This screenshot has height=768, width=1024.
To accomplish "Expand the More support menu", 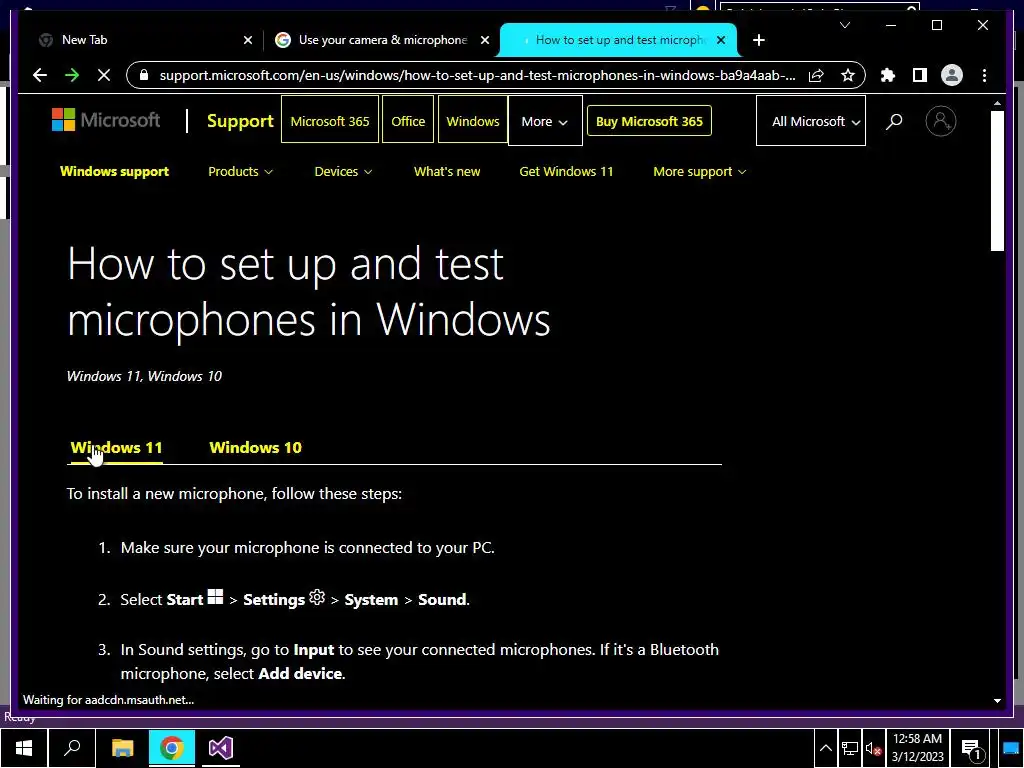I will click(x=699, y=172).
